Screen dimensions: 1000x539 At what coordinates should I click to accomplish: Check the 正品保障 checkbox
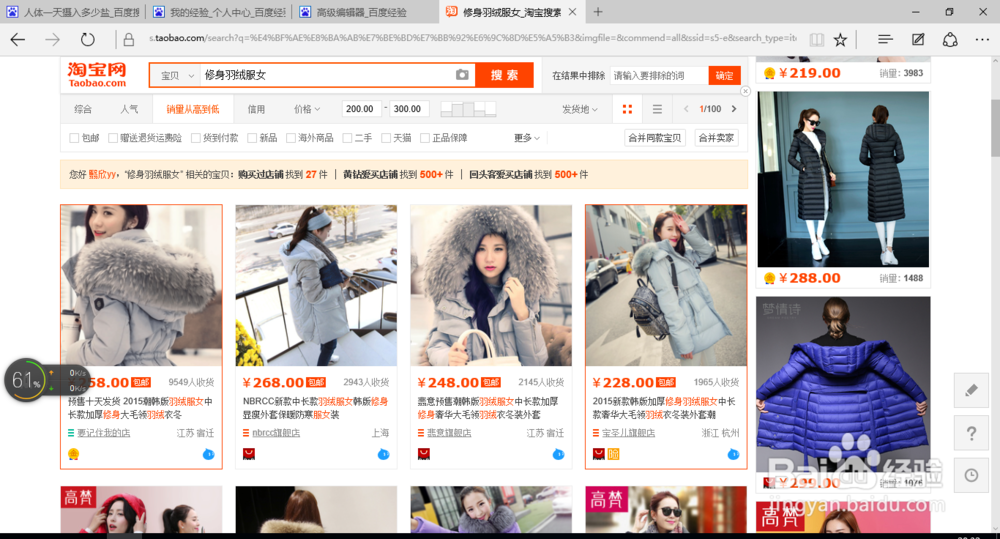click(x=425, y=138)
